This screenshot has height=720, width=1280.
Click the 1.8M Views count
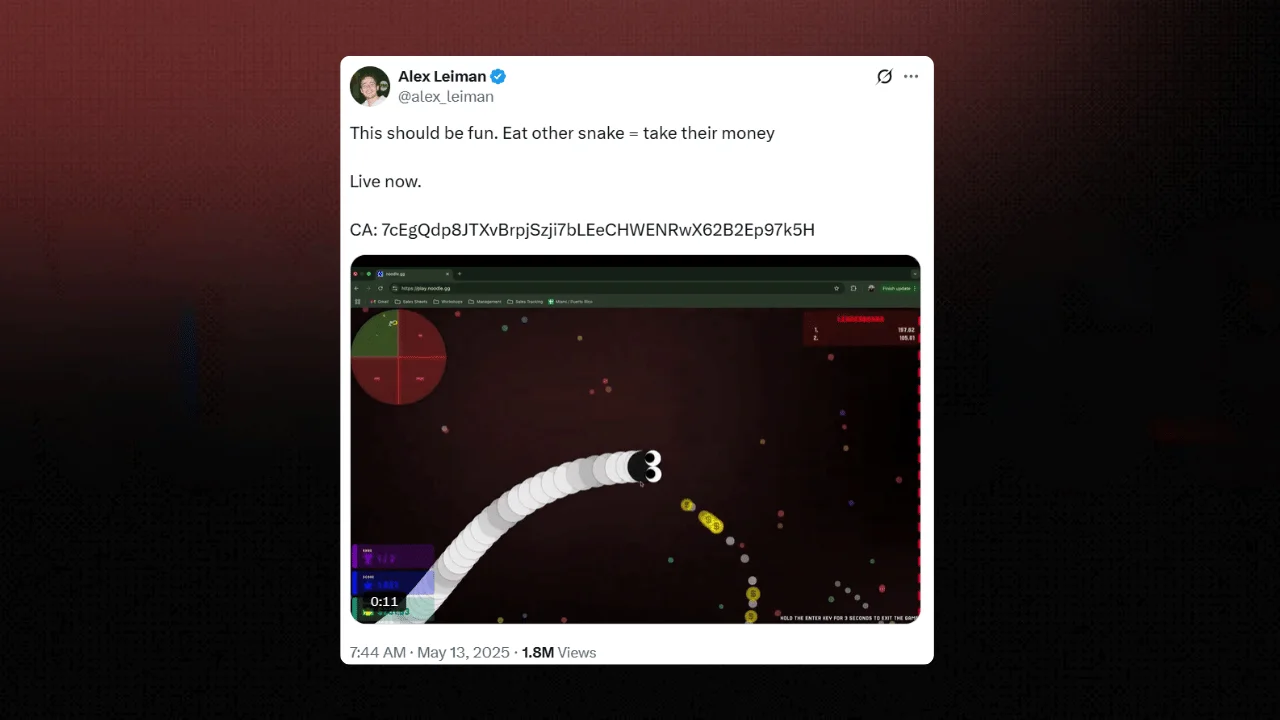click(559, 652)
